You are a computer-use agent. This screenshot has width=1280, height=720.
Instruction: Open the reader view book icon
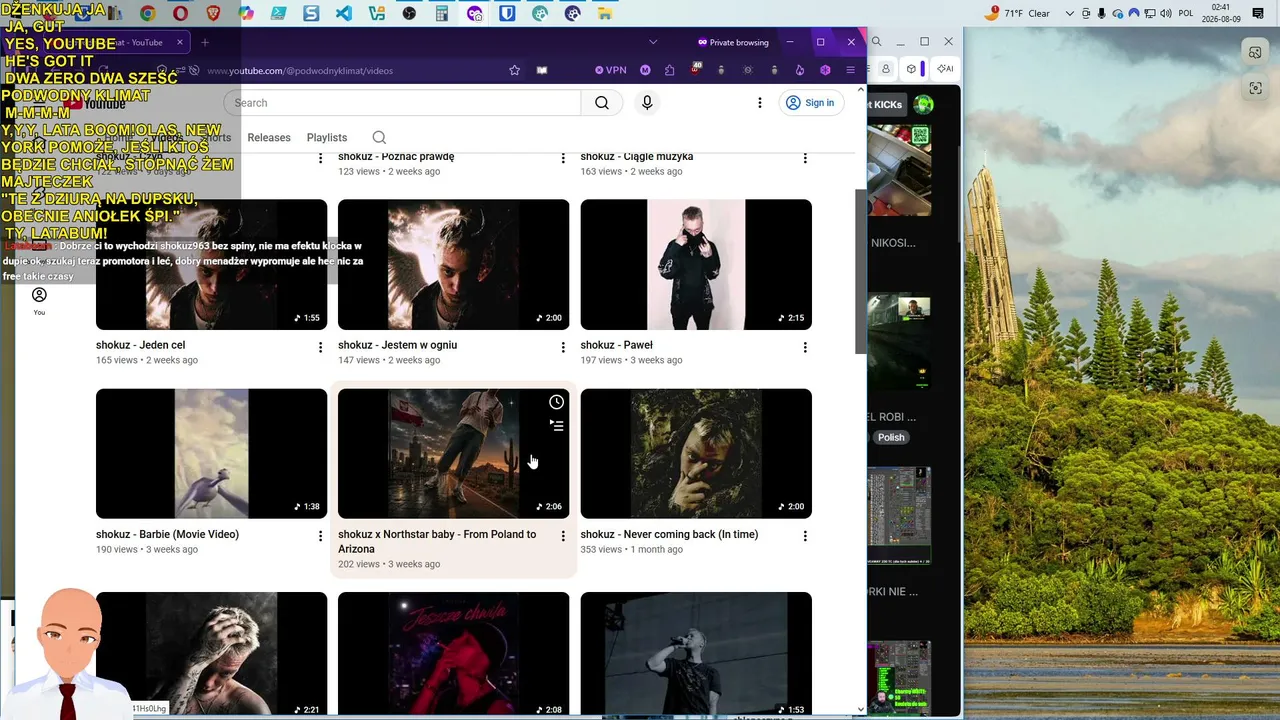click(542, 70)
